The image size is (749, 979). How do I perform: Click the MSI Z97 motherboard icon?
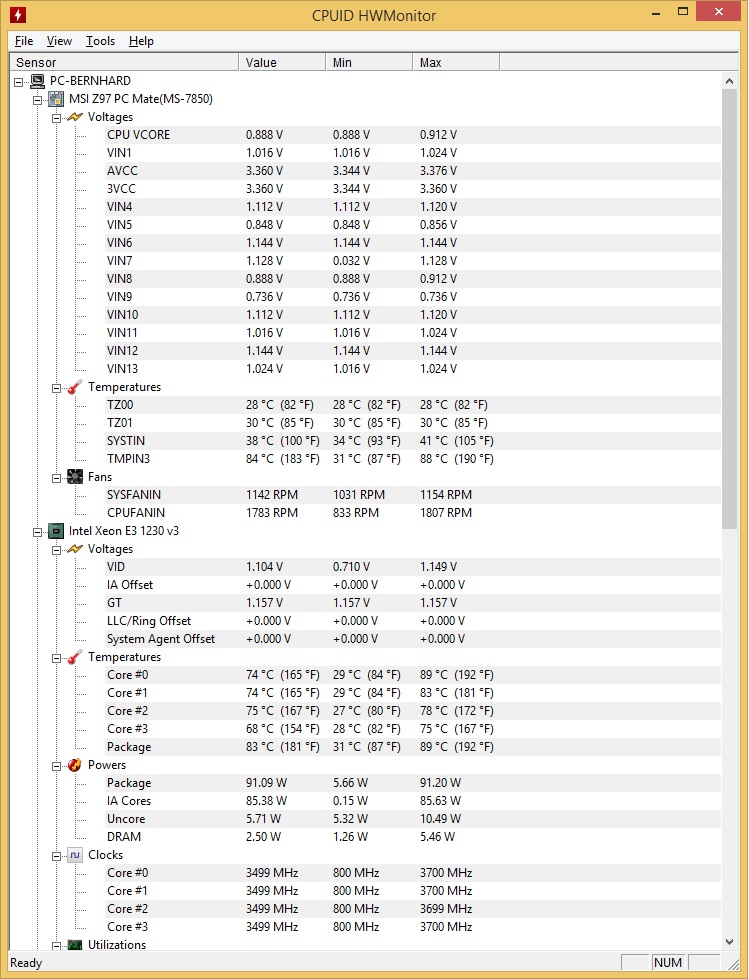click(x=56, y=99)
